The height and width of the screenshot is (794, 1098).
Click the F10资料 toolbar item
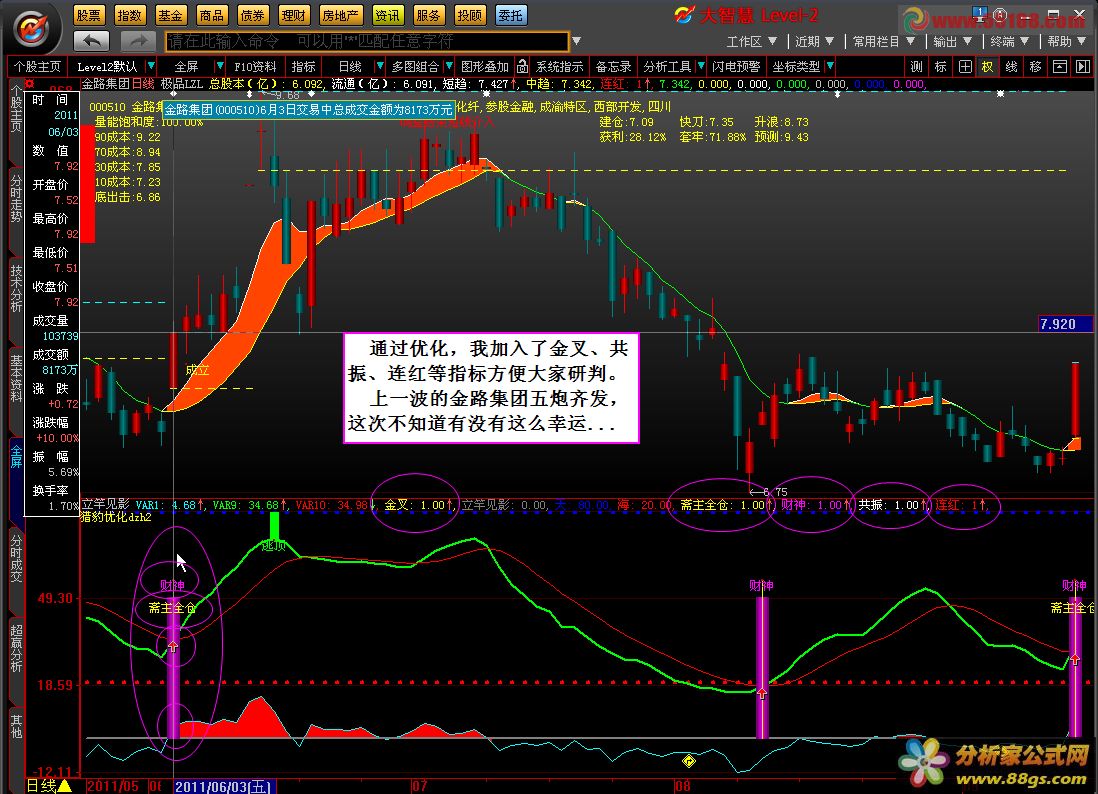pyautogui.click(x=255, y=67)
